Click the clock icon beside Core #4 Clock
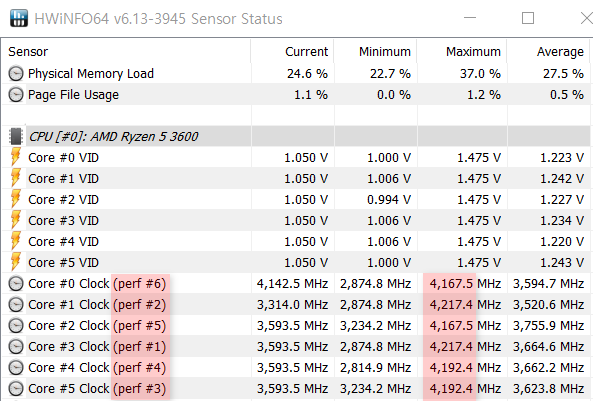 [16, 368]
